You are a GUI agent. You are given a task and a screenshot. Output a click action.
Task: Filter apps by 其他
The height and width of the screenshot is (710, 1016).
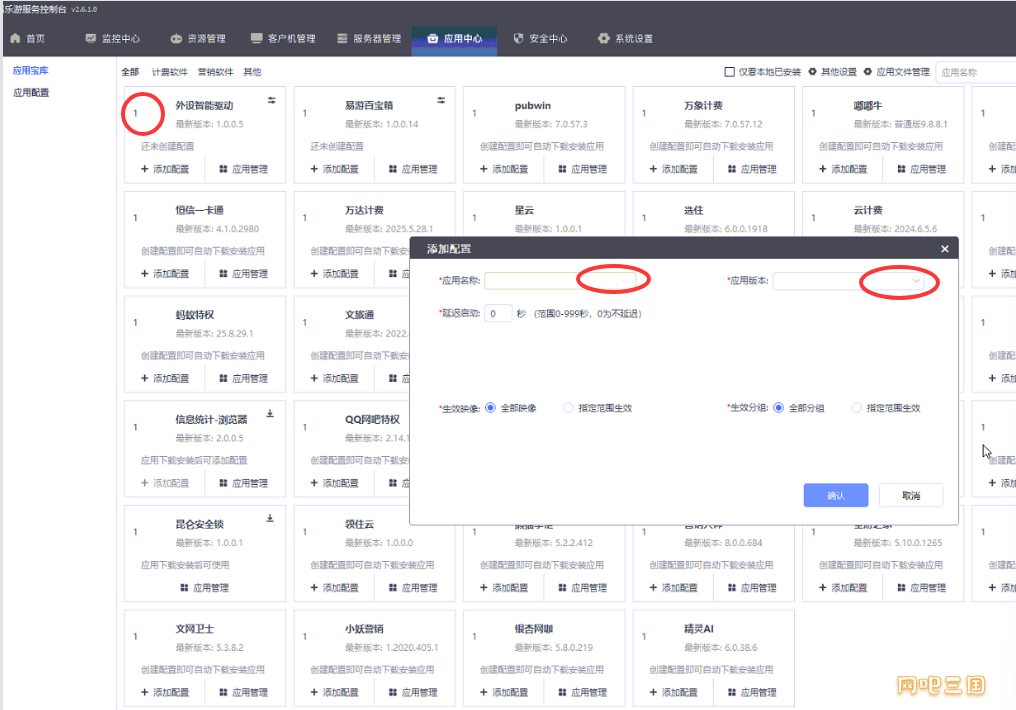tap(252, 72)
